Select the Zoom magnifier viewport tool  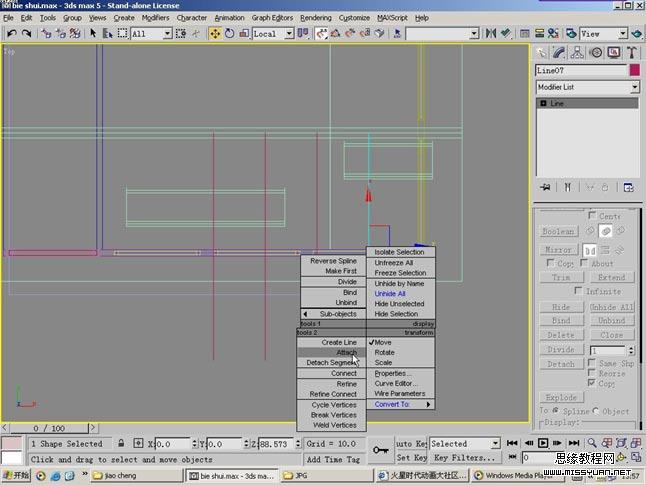pos(592,443)
